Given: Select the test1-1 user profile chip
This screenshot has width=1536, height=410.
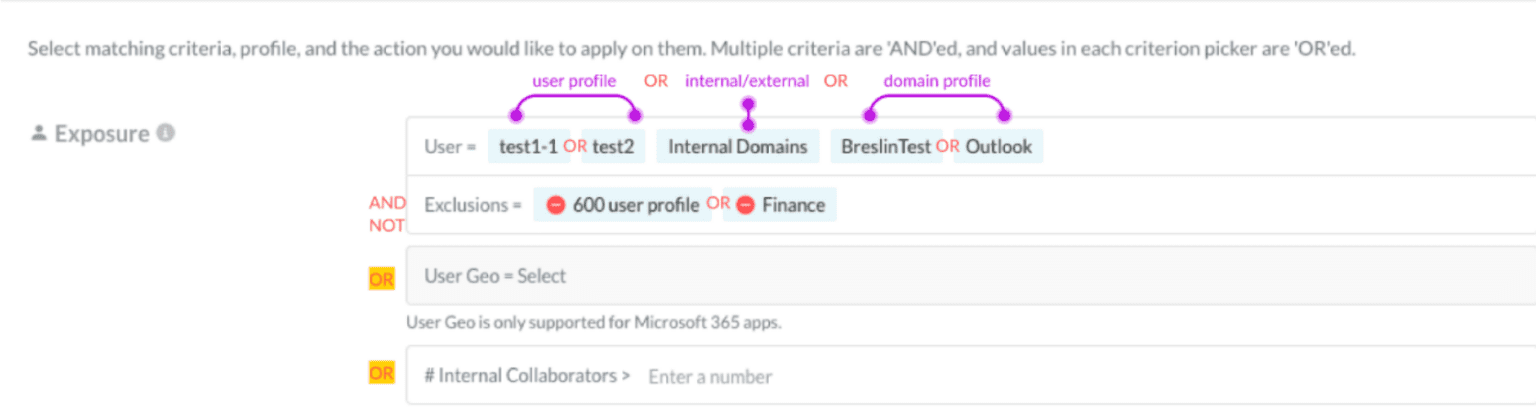Looking at the screenshot, I should tap(528, 147).
